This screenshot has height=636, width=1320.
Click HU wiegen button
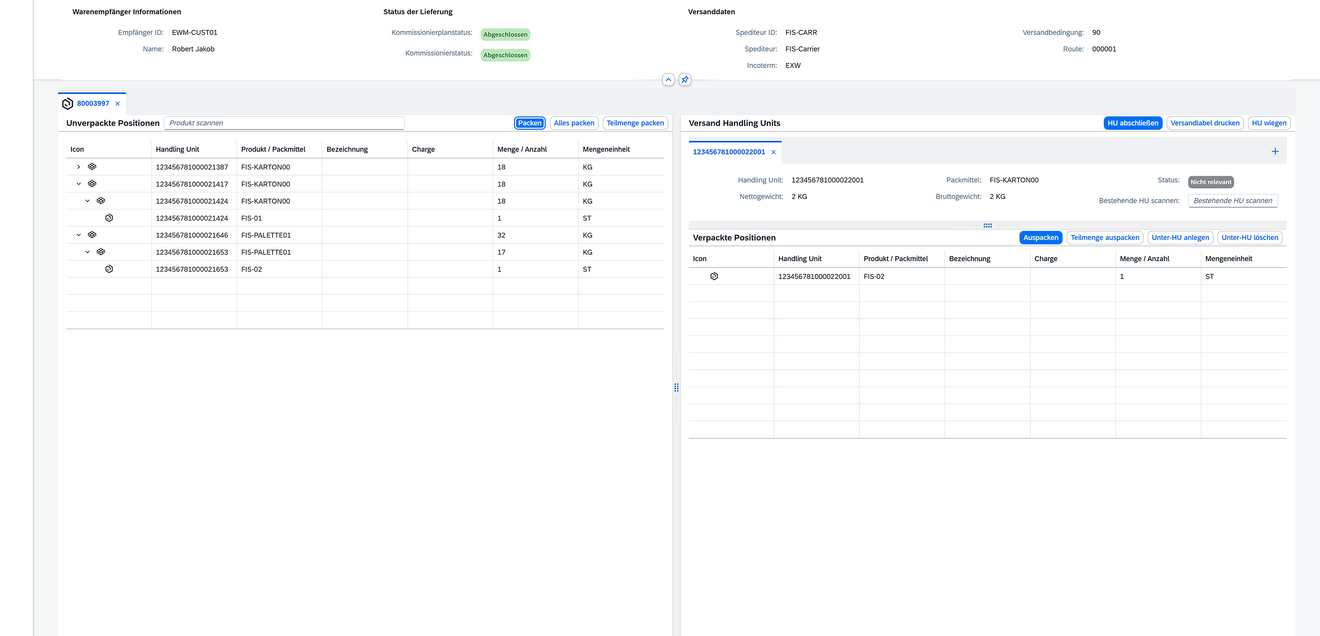coord(1269,123)
